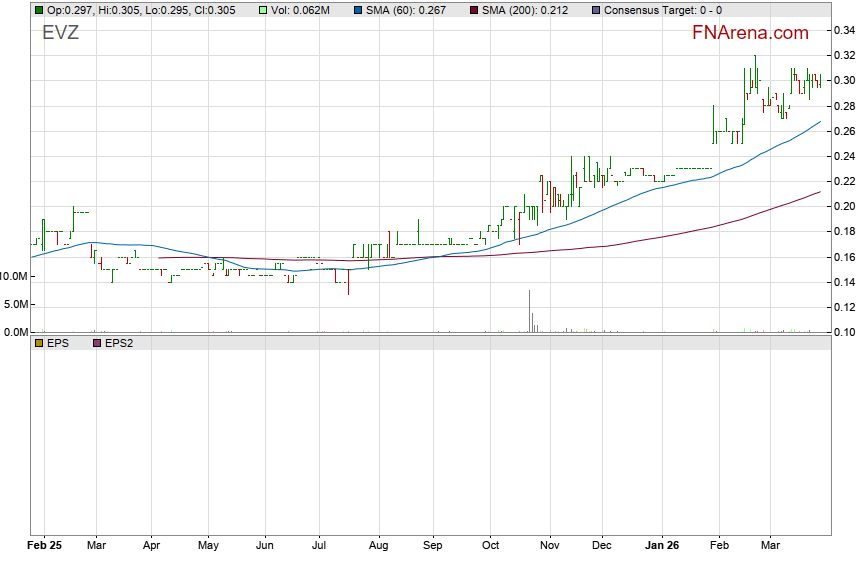
Task: Click the gold EPS legend swatch
Action: (39, 343)
